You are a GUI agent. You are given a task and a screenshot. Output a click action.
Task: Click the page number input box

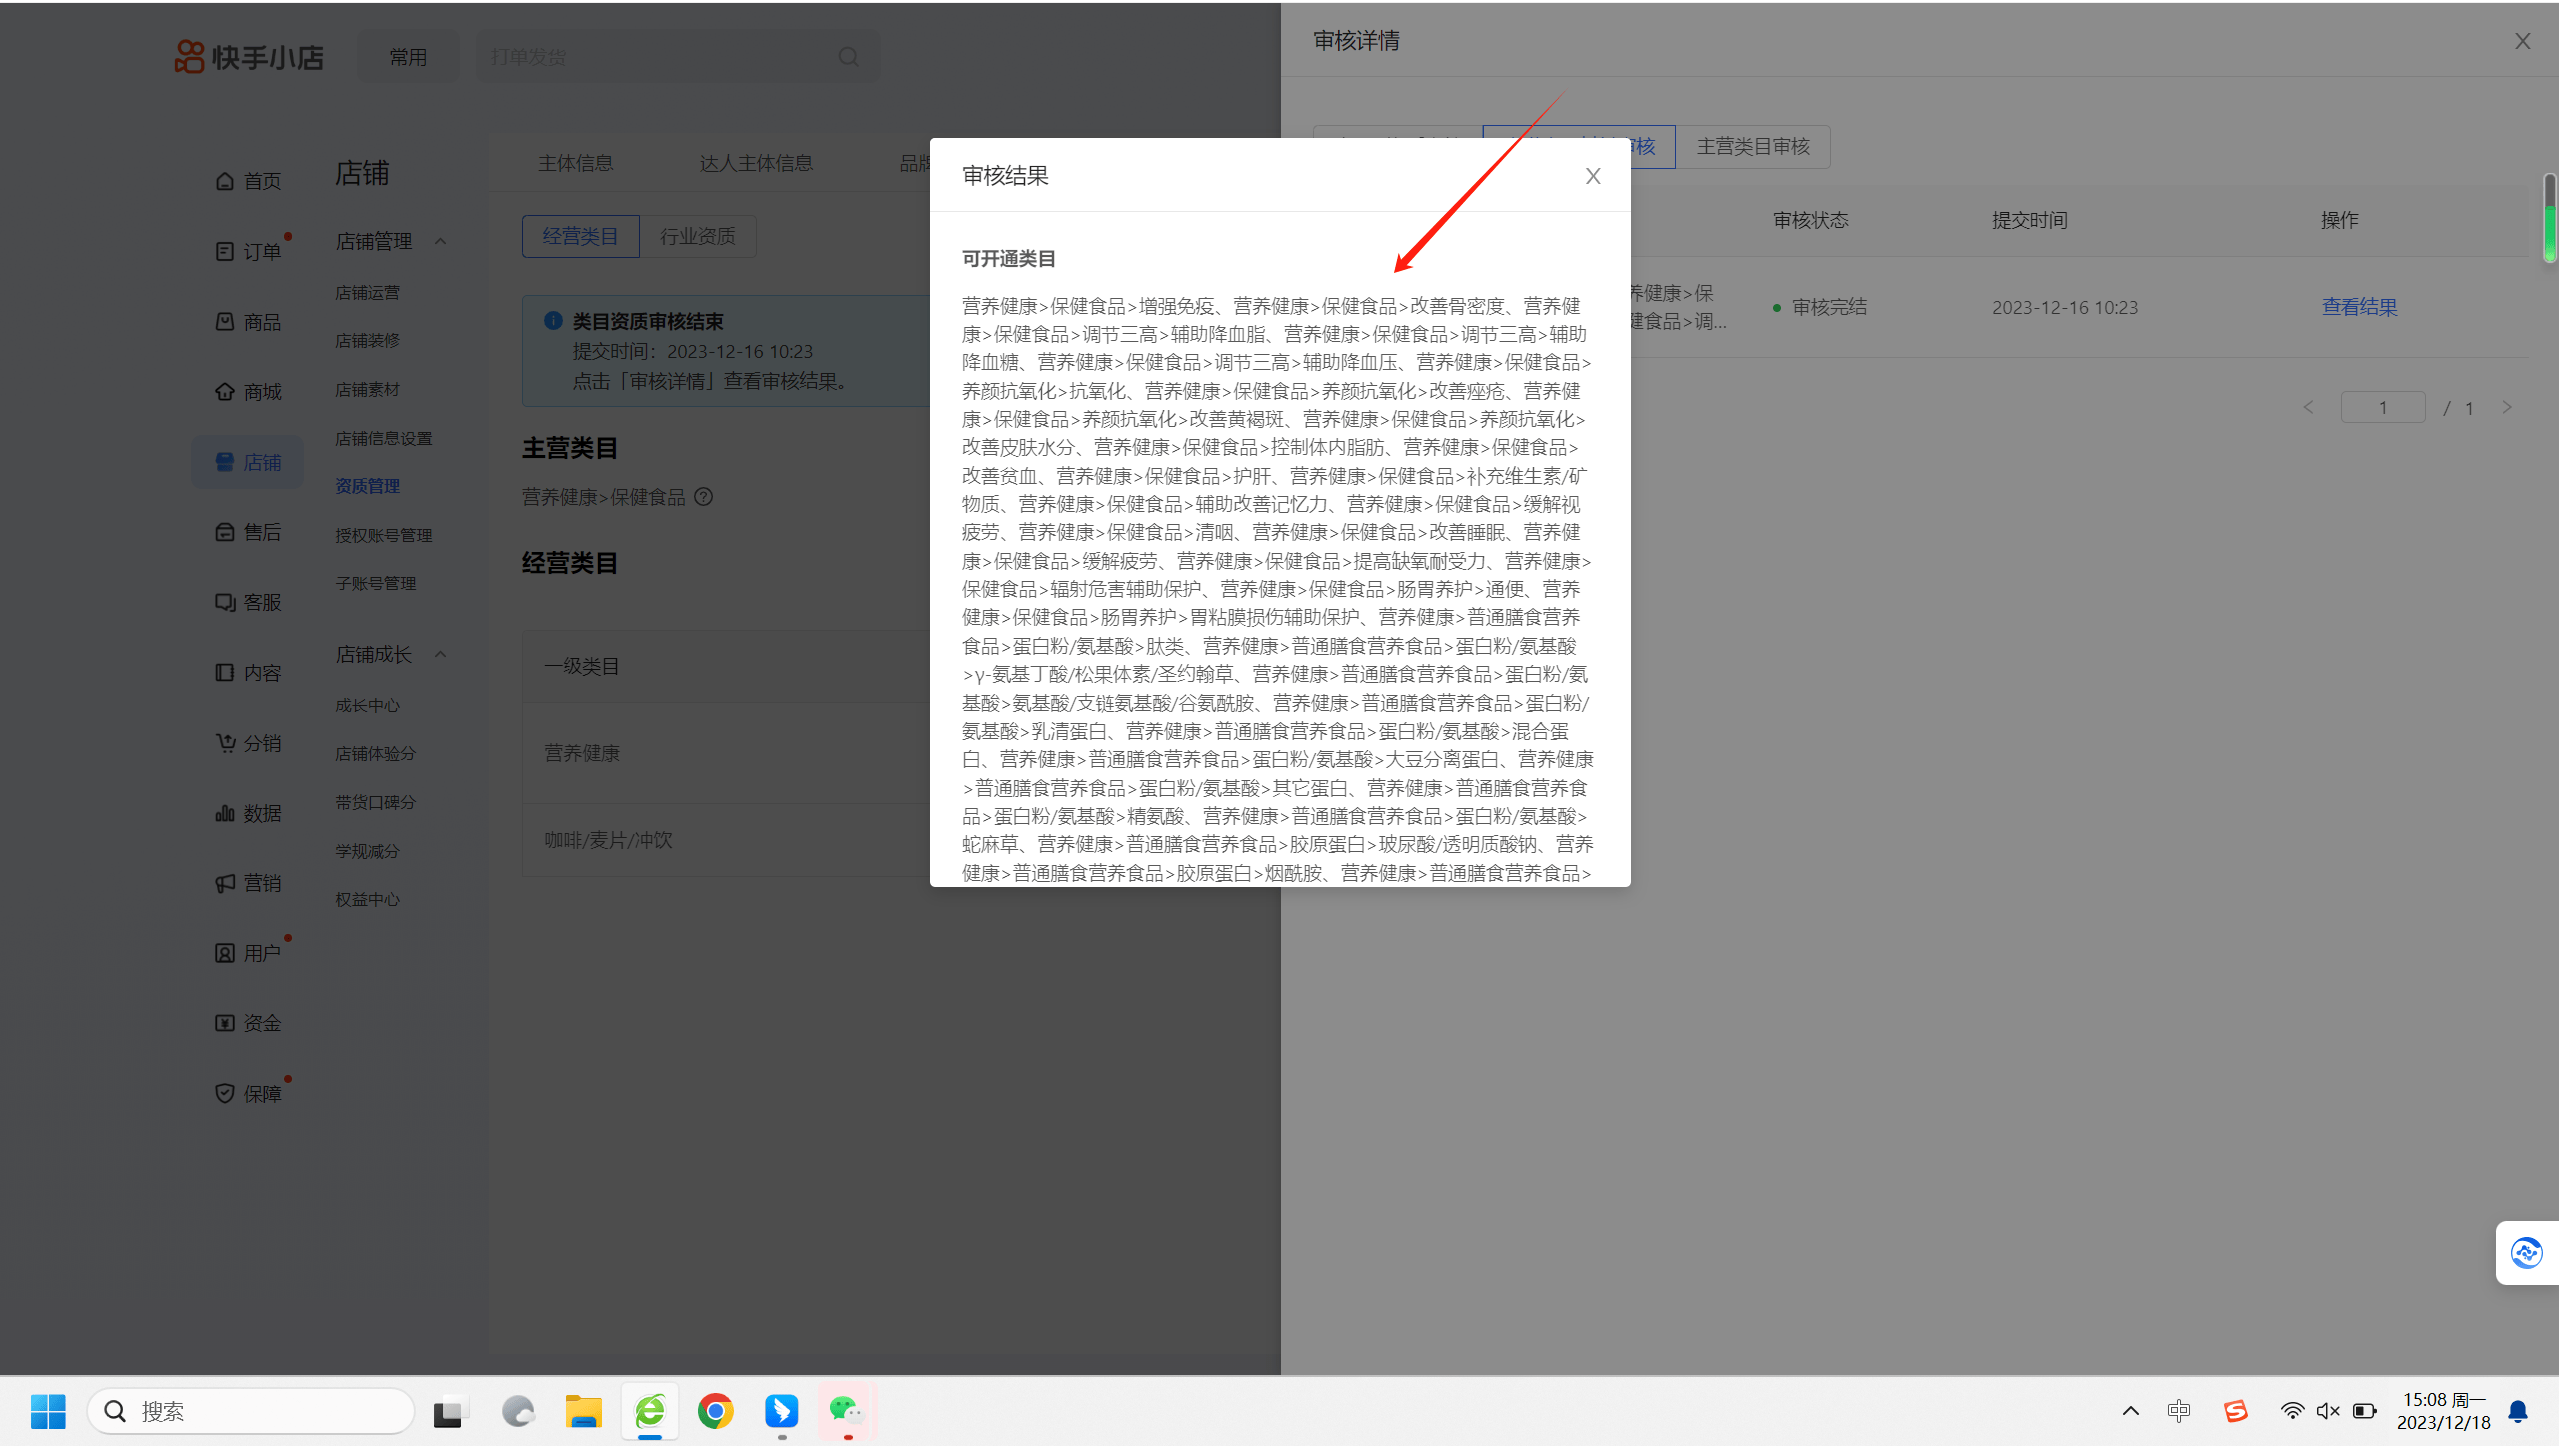tap(2383, 407)
